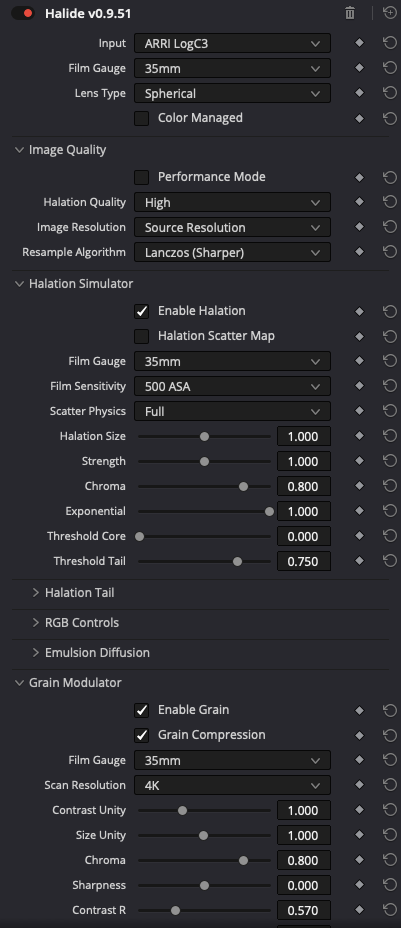Open the Scatter Physics dropdown
Screen dimensions: 401x928
click(x=232, y=411)
